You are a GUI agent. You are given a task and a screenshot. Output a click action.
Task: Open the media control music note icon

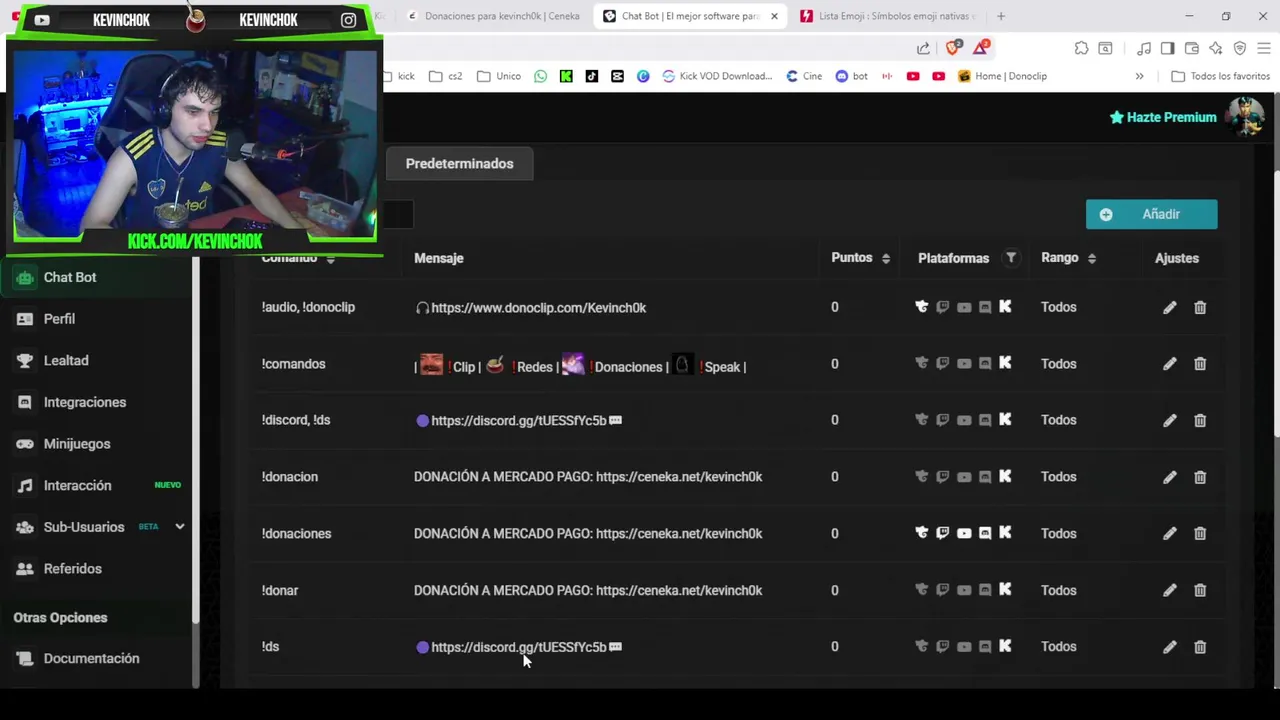[x=1143, y=48]
